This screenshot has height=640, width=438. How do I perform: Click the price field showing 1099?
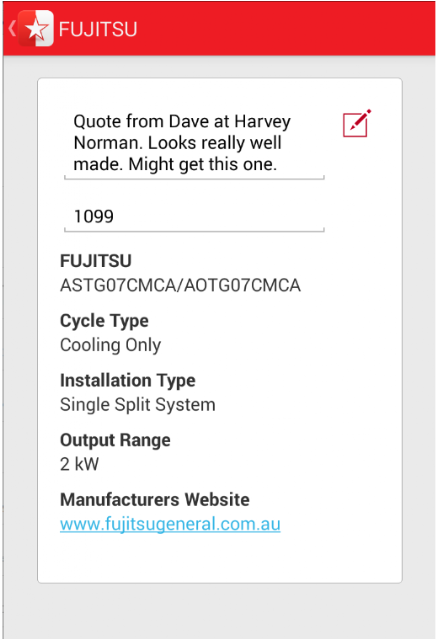point(194,217)
